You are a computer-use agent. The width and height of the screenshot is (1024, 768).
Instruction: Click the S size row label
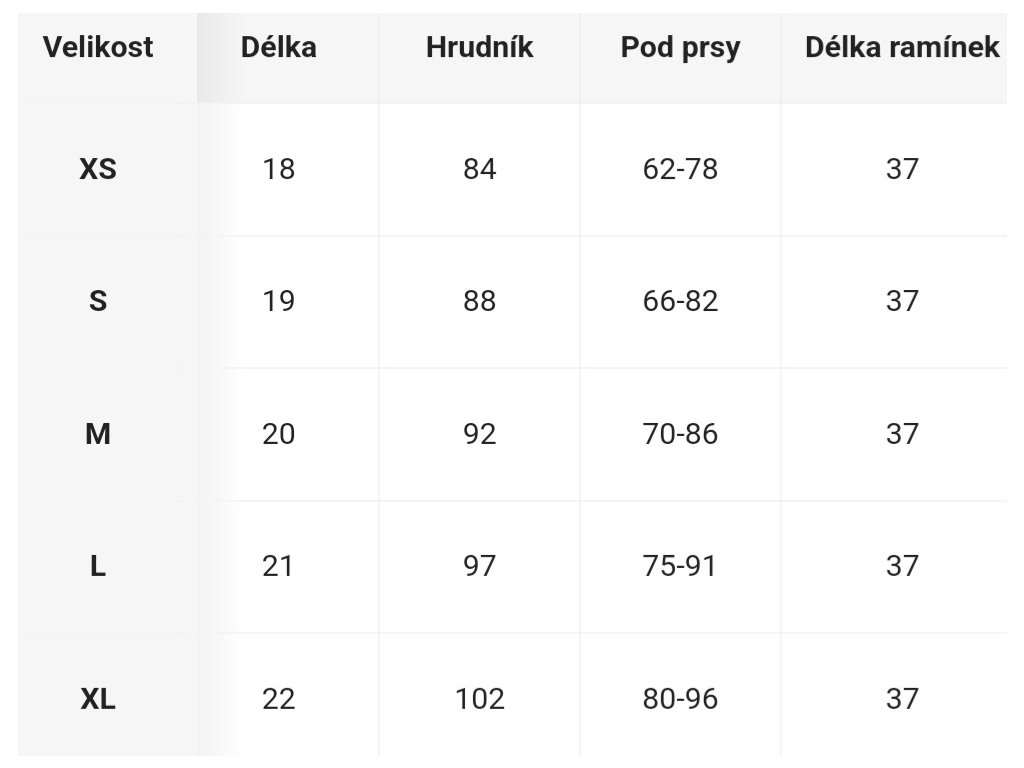(x=98, y=301)
